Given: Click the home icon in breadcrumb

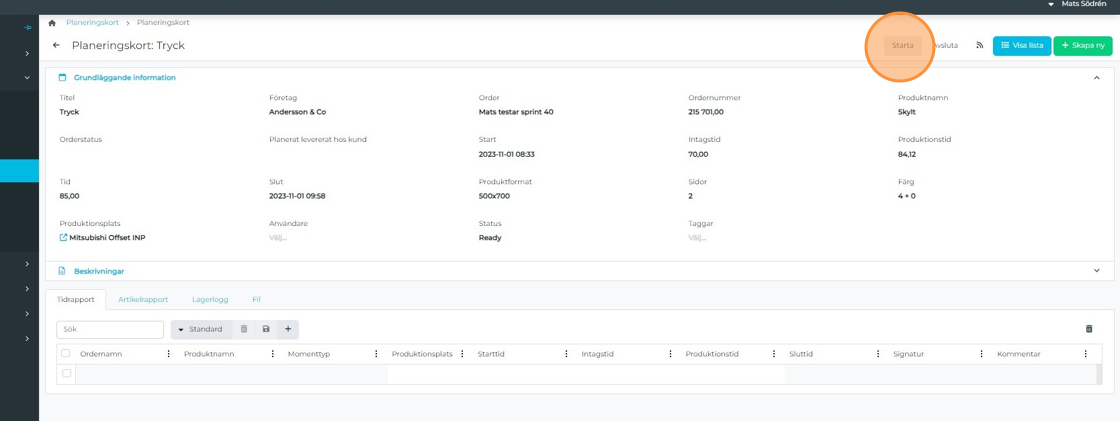Looking at the screenshot, I should tap(52, 23).
